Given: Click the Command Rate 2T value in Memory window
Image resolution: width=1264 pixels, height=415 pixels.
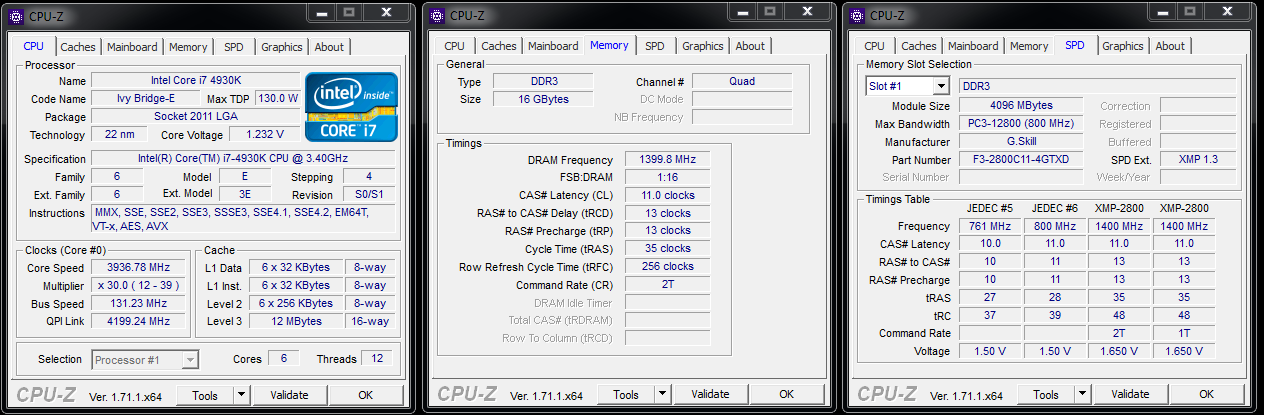Looking at the screenshot, I should tap(668, 285).
